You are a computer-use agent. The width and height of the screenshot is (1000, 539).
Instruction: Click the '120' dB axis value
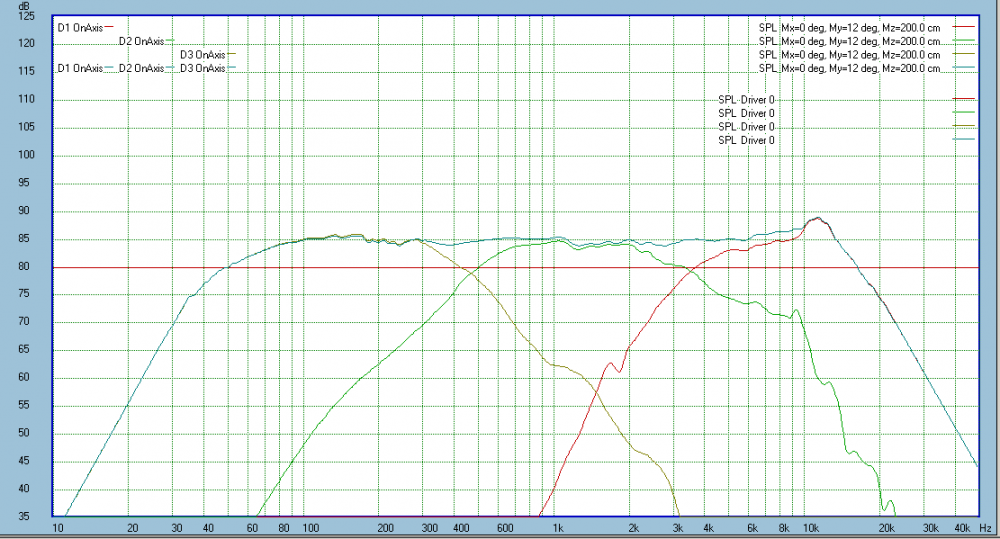pyautogui.click(x=26, y=43)
